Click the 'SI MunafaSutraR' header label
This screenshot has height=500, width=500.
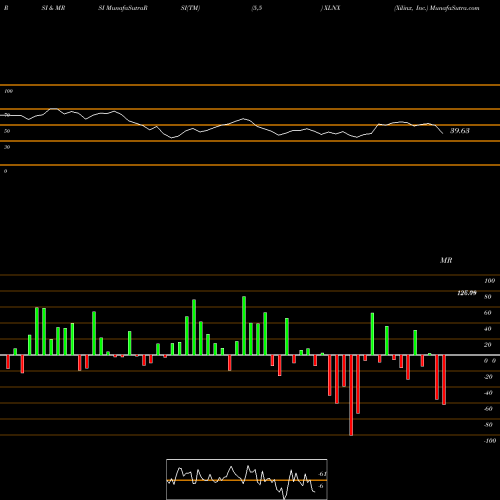tap(123, 8)
